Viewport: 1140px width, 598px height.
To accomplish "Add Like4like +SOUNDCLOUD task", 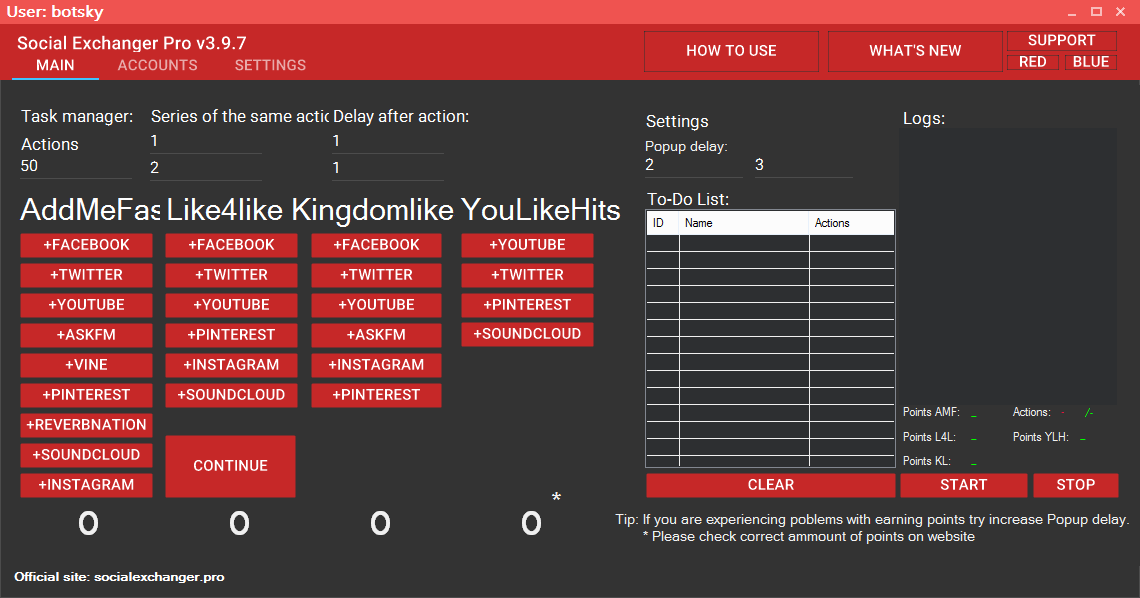I will [x=231, y=395].
